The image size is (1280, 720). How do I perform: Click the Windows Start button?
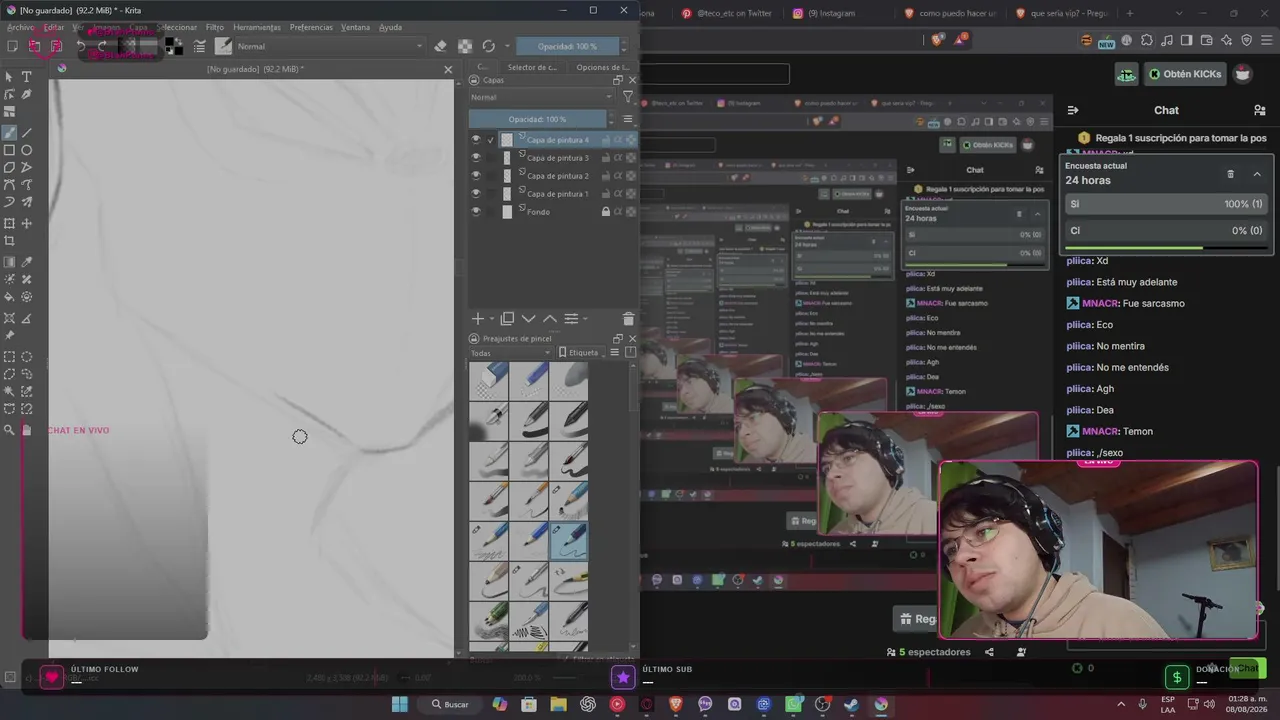tap(400, 704)
